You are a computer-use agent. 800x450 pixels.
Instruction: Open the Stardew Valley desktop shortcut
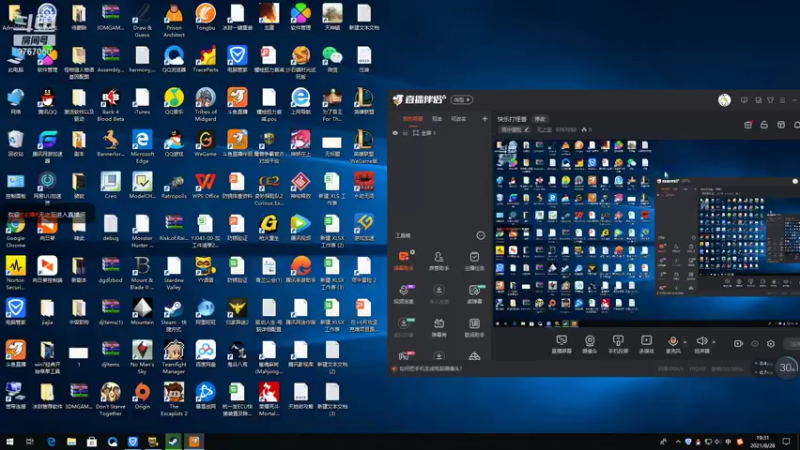(173, 273)
